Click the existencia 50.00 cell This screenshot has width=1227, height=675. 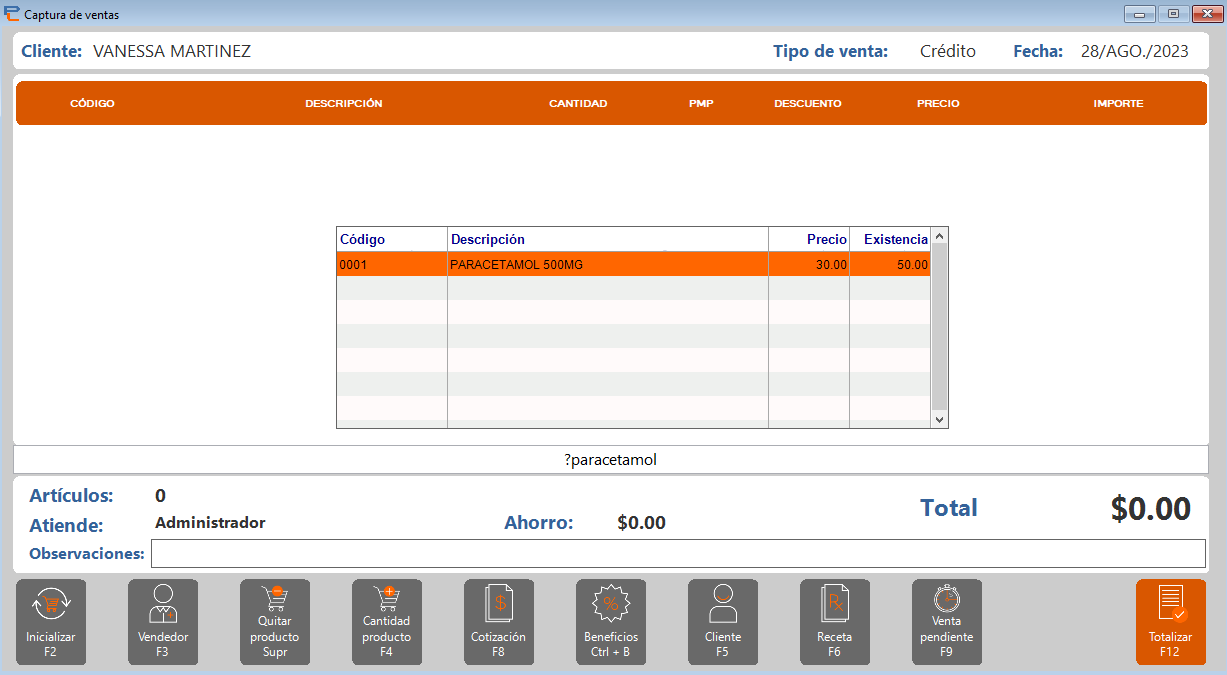890,264
